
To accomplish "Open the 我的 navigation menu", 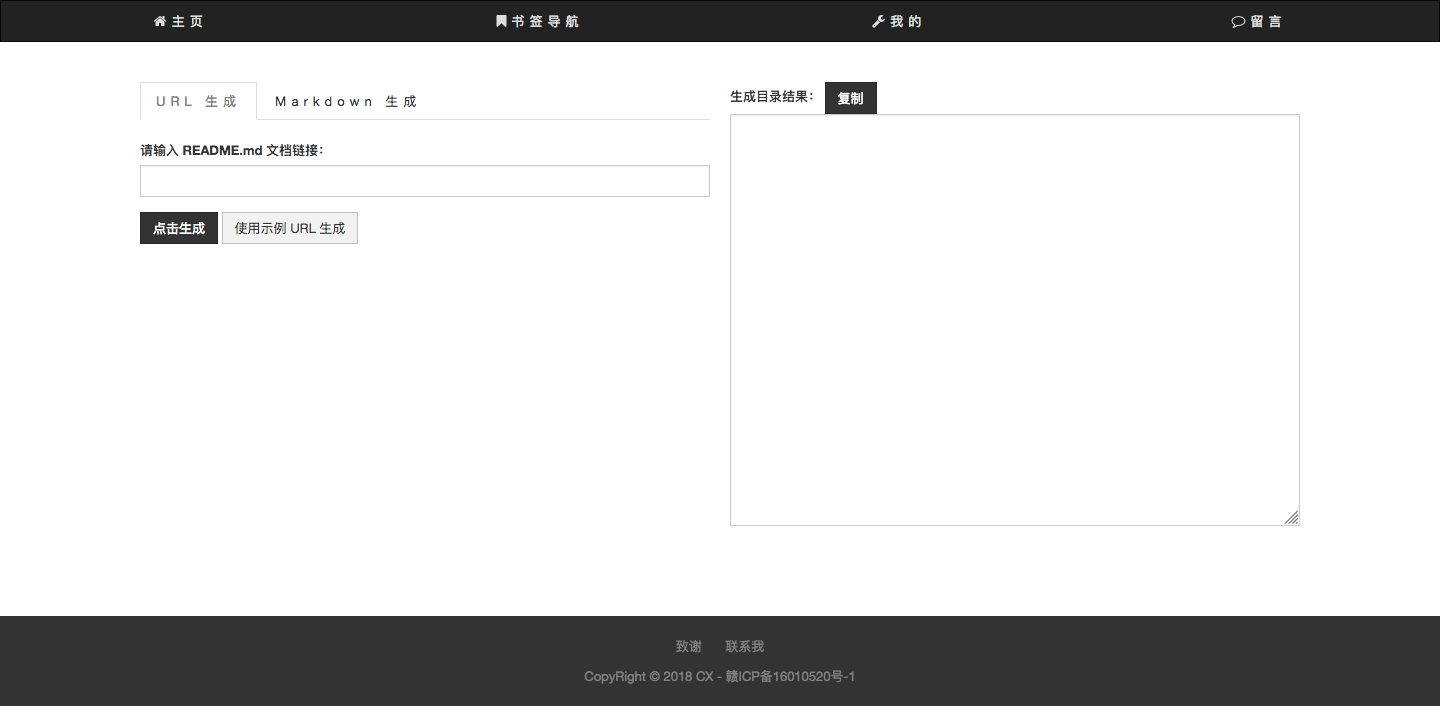I will (x=897, y=21).
